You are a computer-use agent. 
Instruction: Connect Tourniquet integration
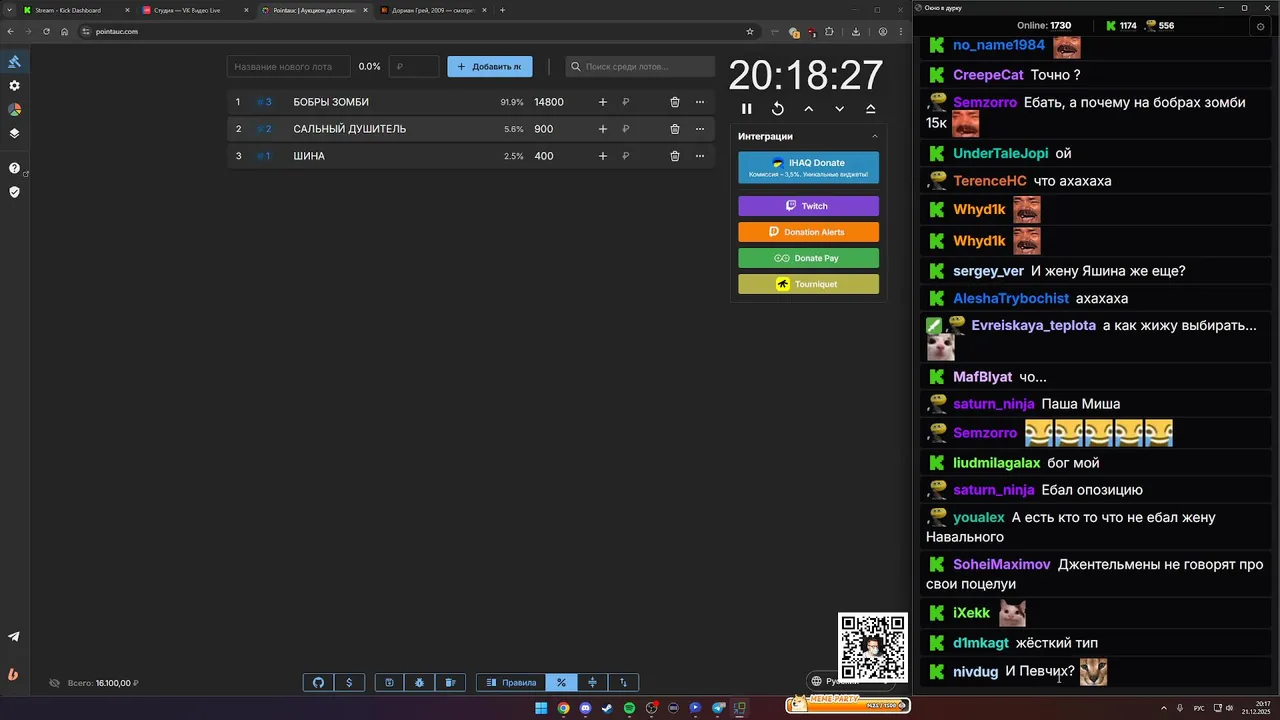808,284
